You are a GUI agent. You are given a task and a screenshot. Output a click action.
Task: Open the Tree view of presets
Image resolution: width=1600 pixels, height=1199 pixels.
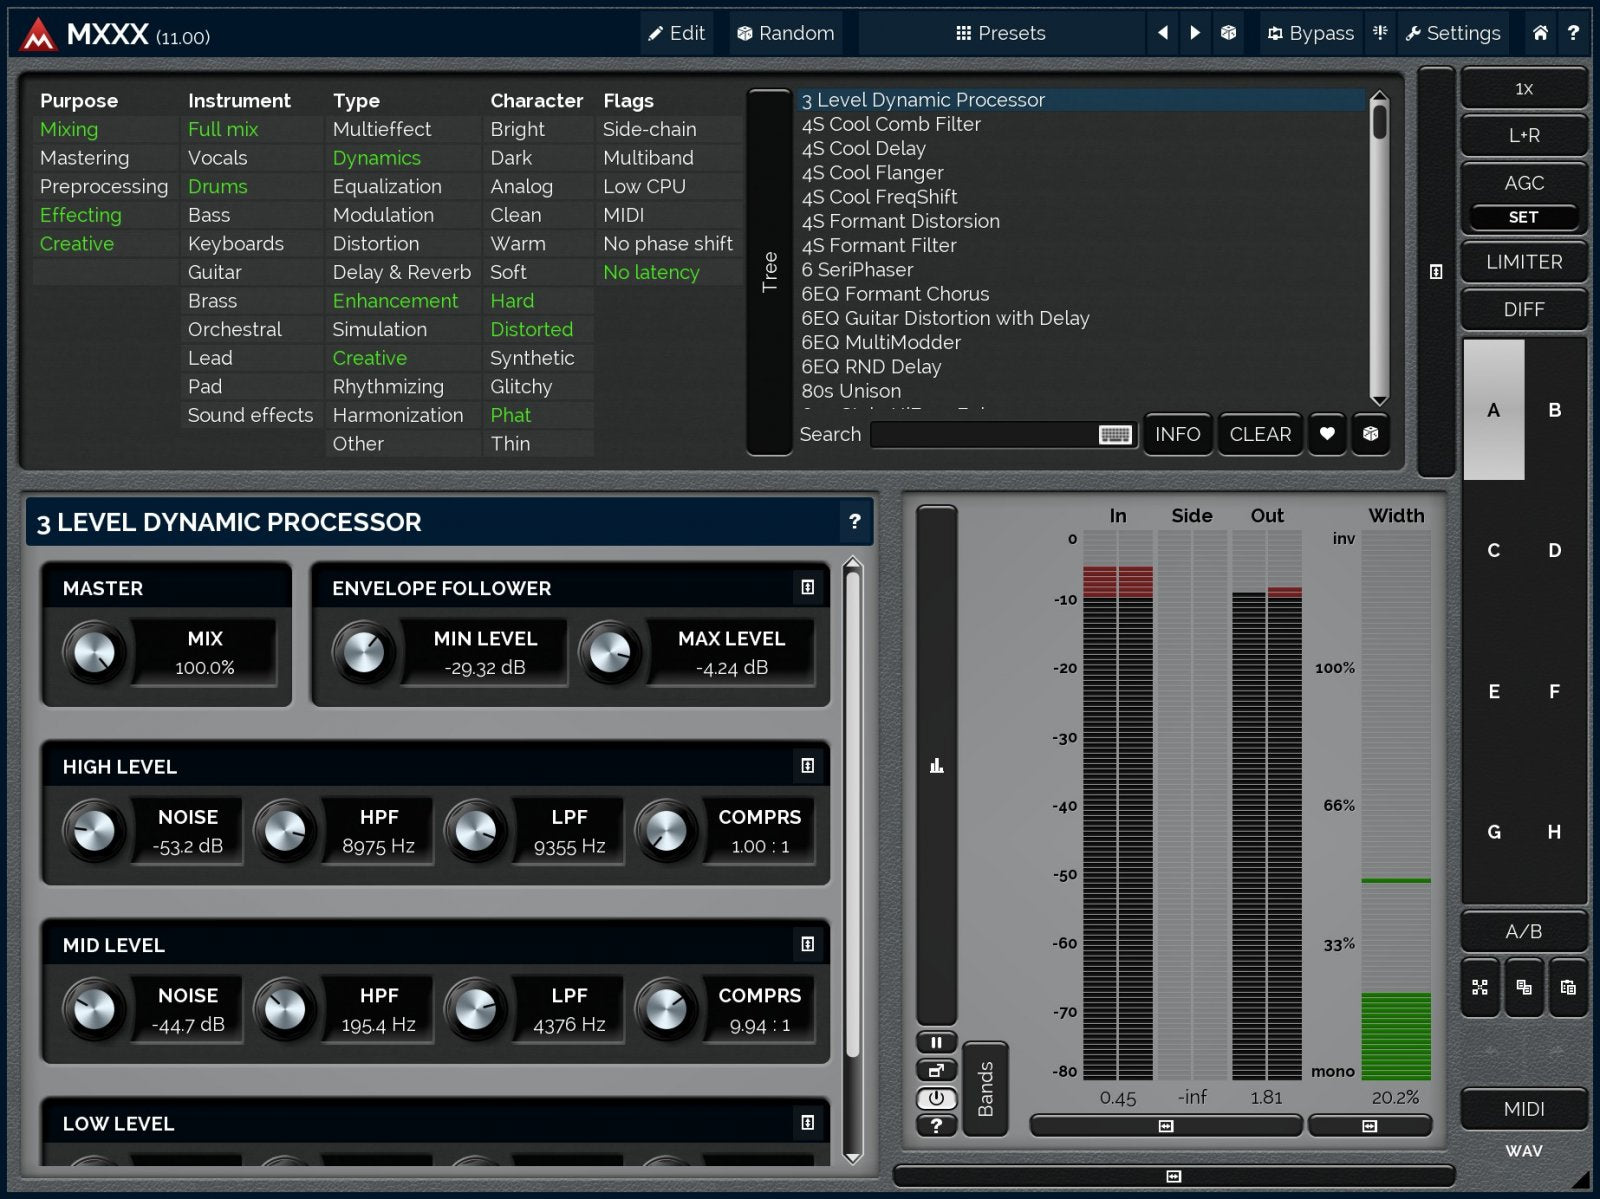point(770,270)
